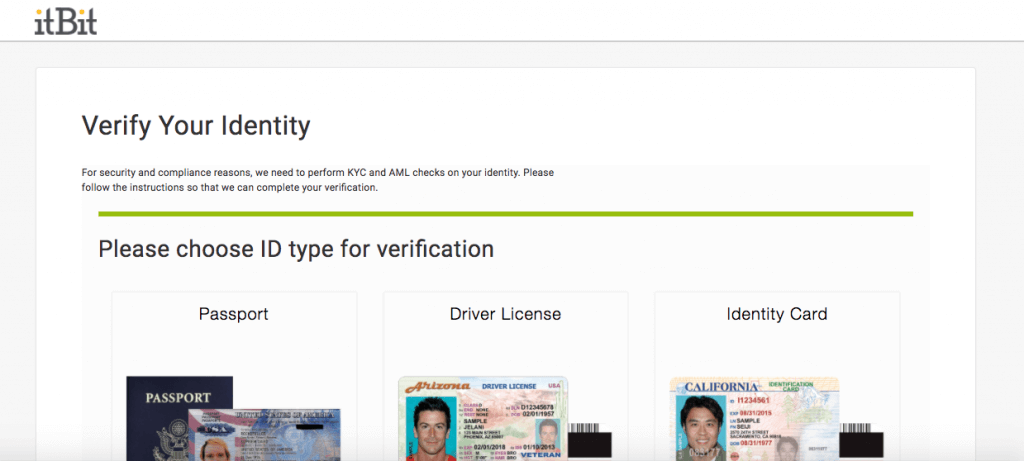Image resolution: width=1024 pixels, height=461 pixels.
Task: Choose the Identity Card ID type heading
Action: tap(776, 314)
